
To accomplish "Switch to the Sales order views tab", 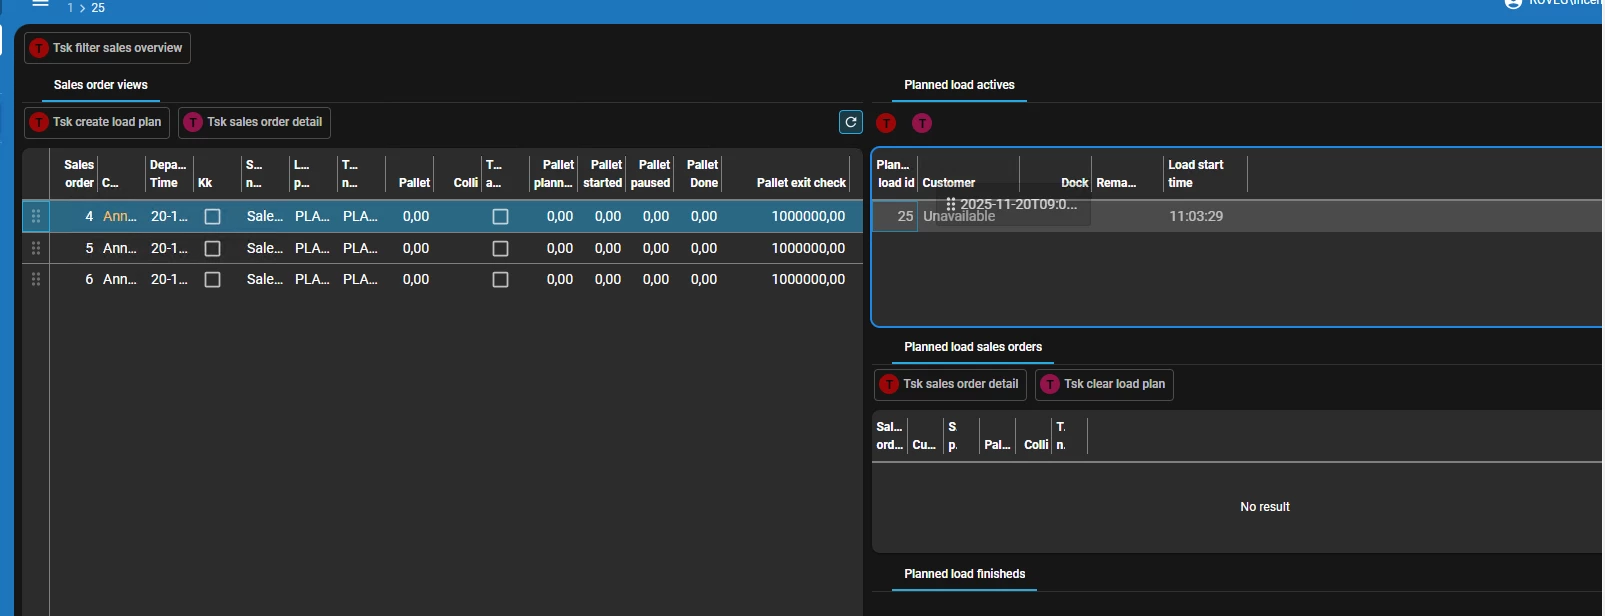I will (100, 85).
